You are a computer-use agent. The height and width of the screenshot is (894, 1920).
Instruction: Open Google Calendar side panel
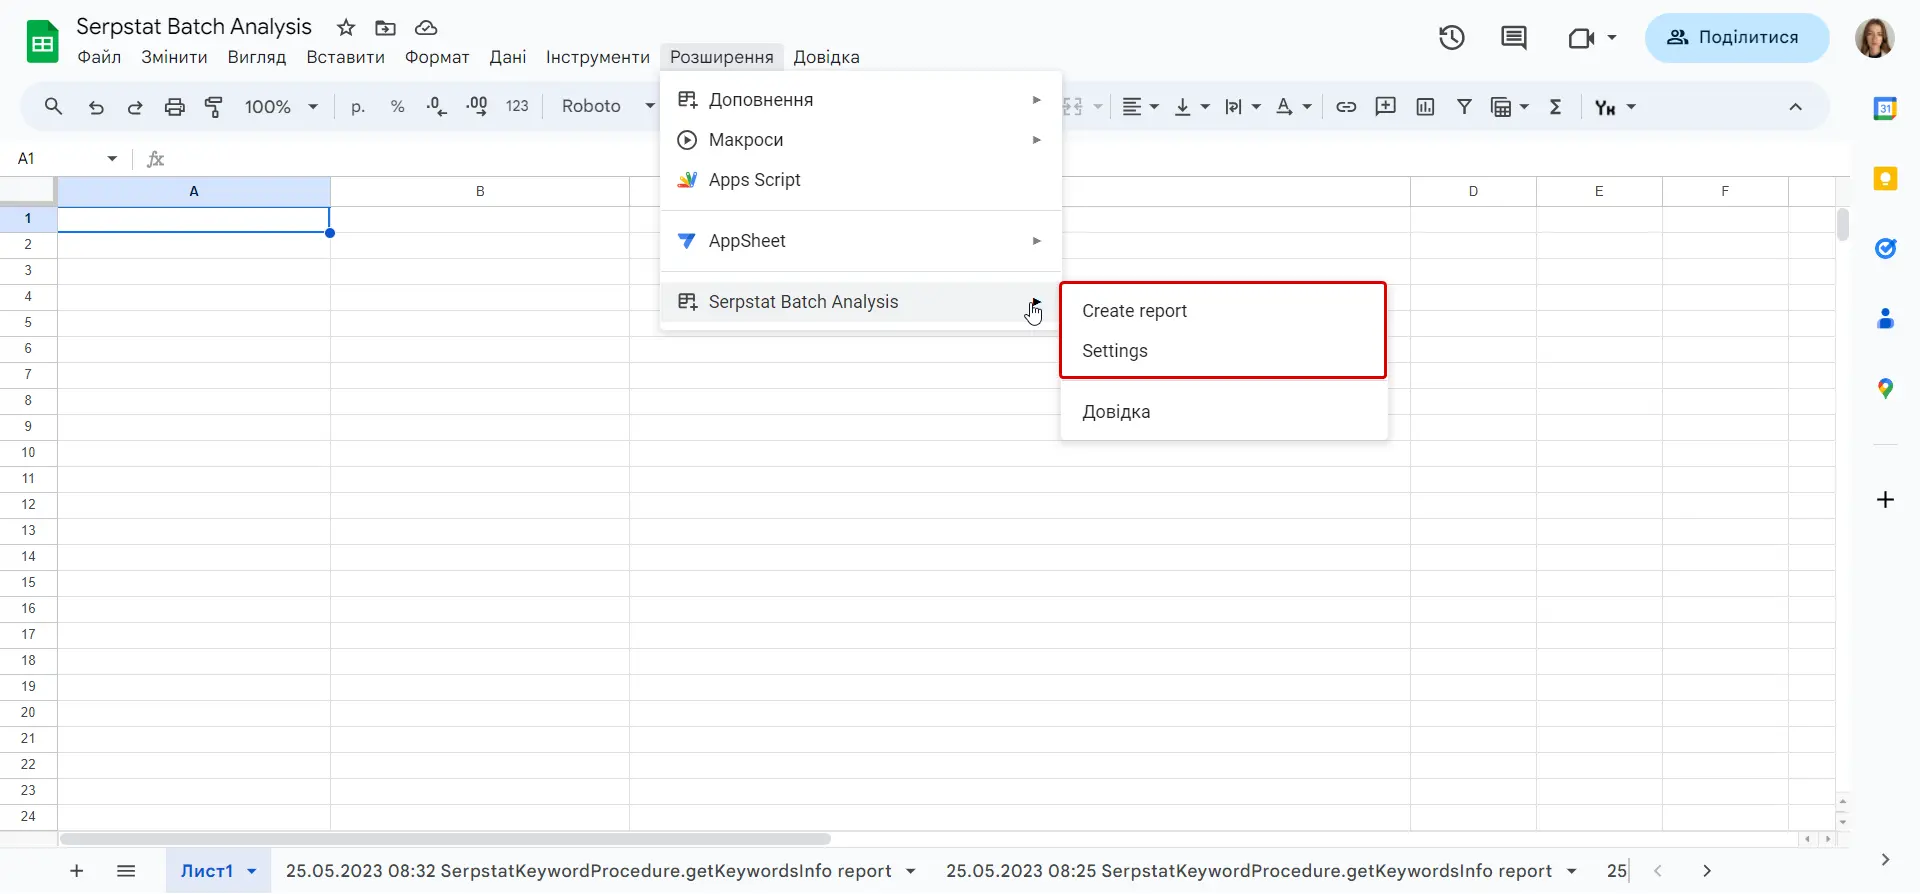1885,109
